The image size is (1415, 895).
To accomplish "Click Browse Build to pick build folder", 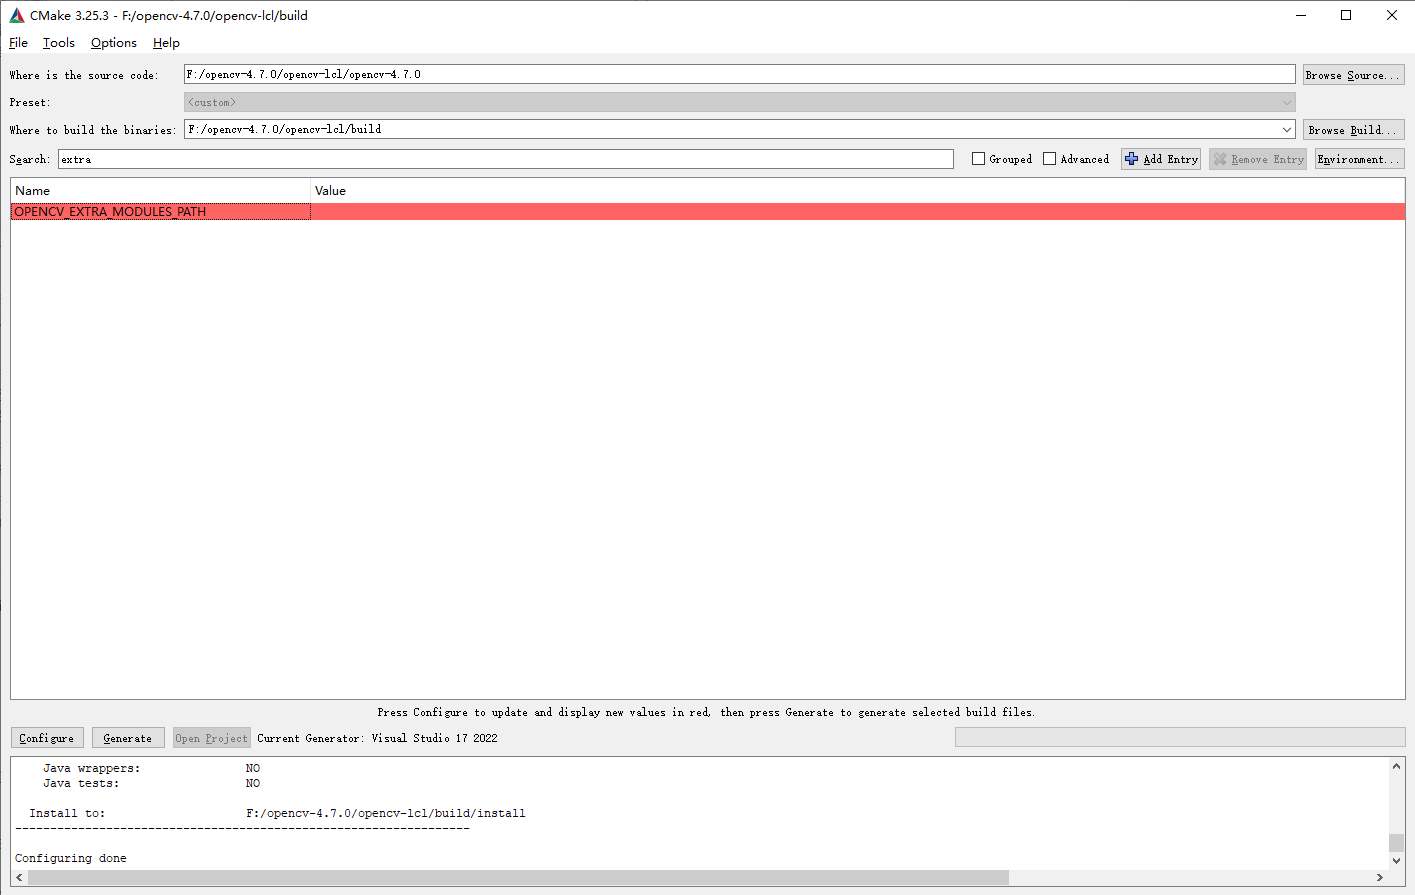I will 1353,129.
